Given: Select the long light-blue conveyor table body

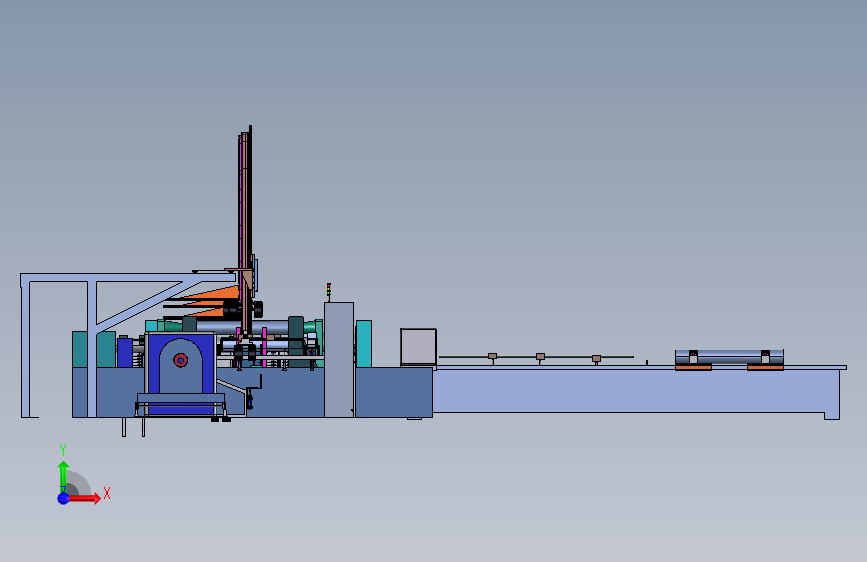Looking at the screenshot, I should tap(637, 390).
